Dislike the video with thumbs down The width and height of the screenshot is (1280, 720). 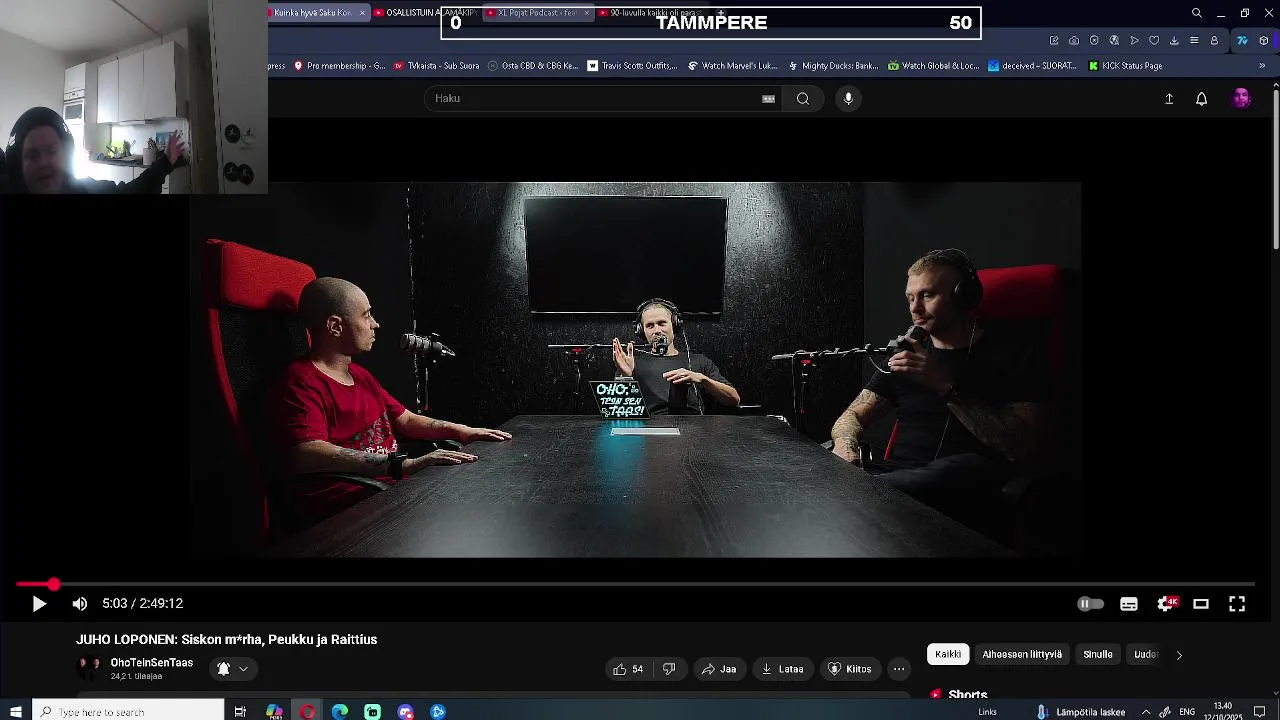tap(669, 669)
